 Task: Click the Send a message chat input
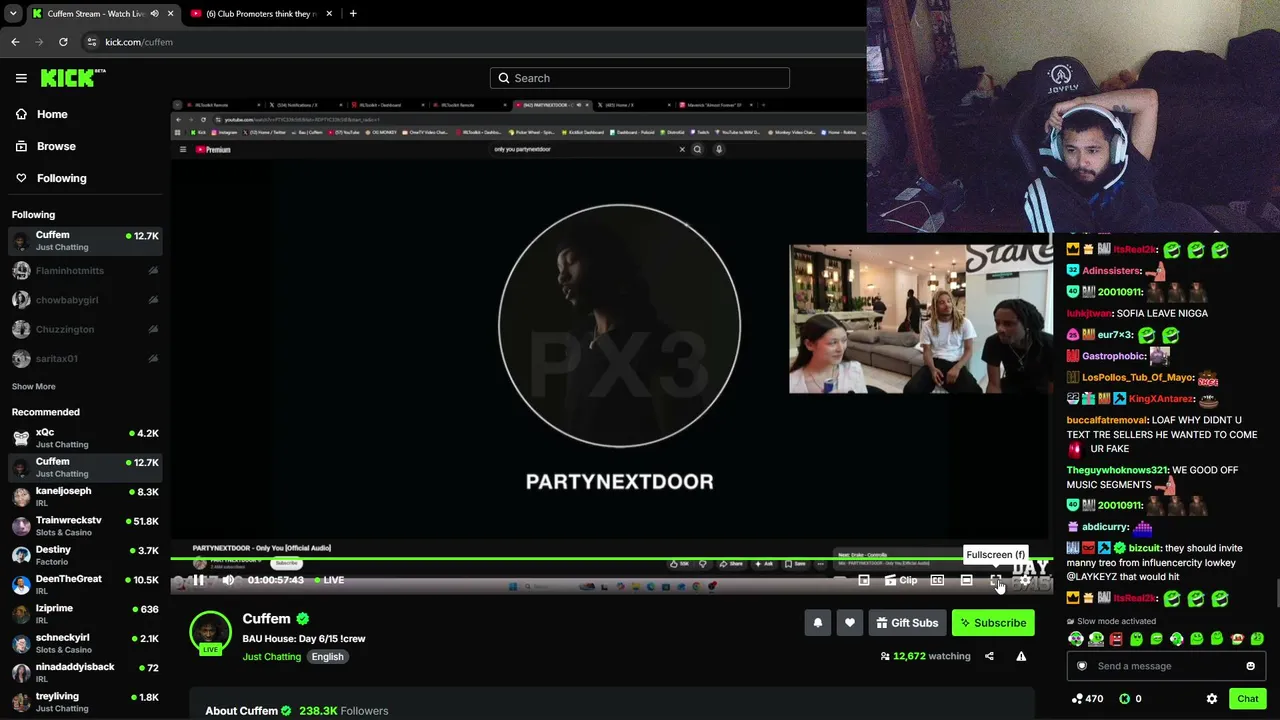[1166, 666]
